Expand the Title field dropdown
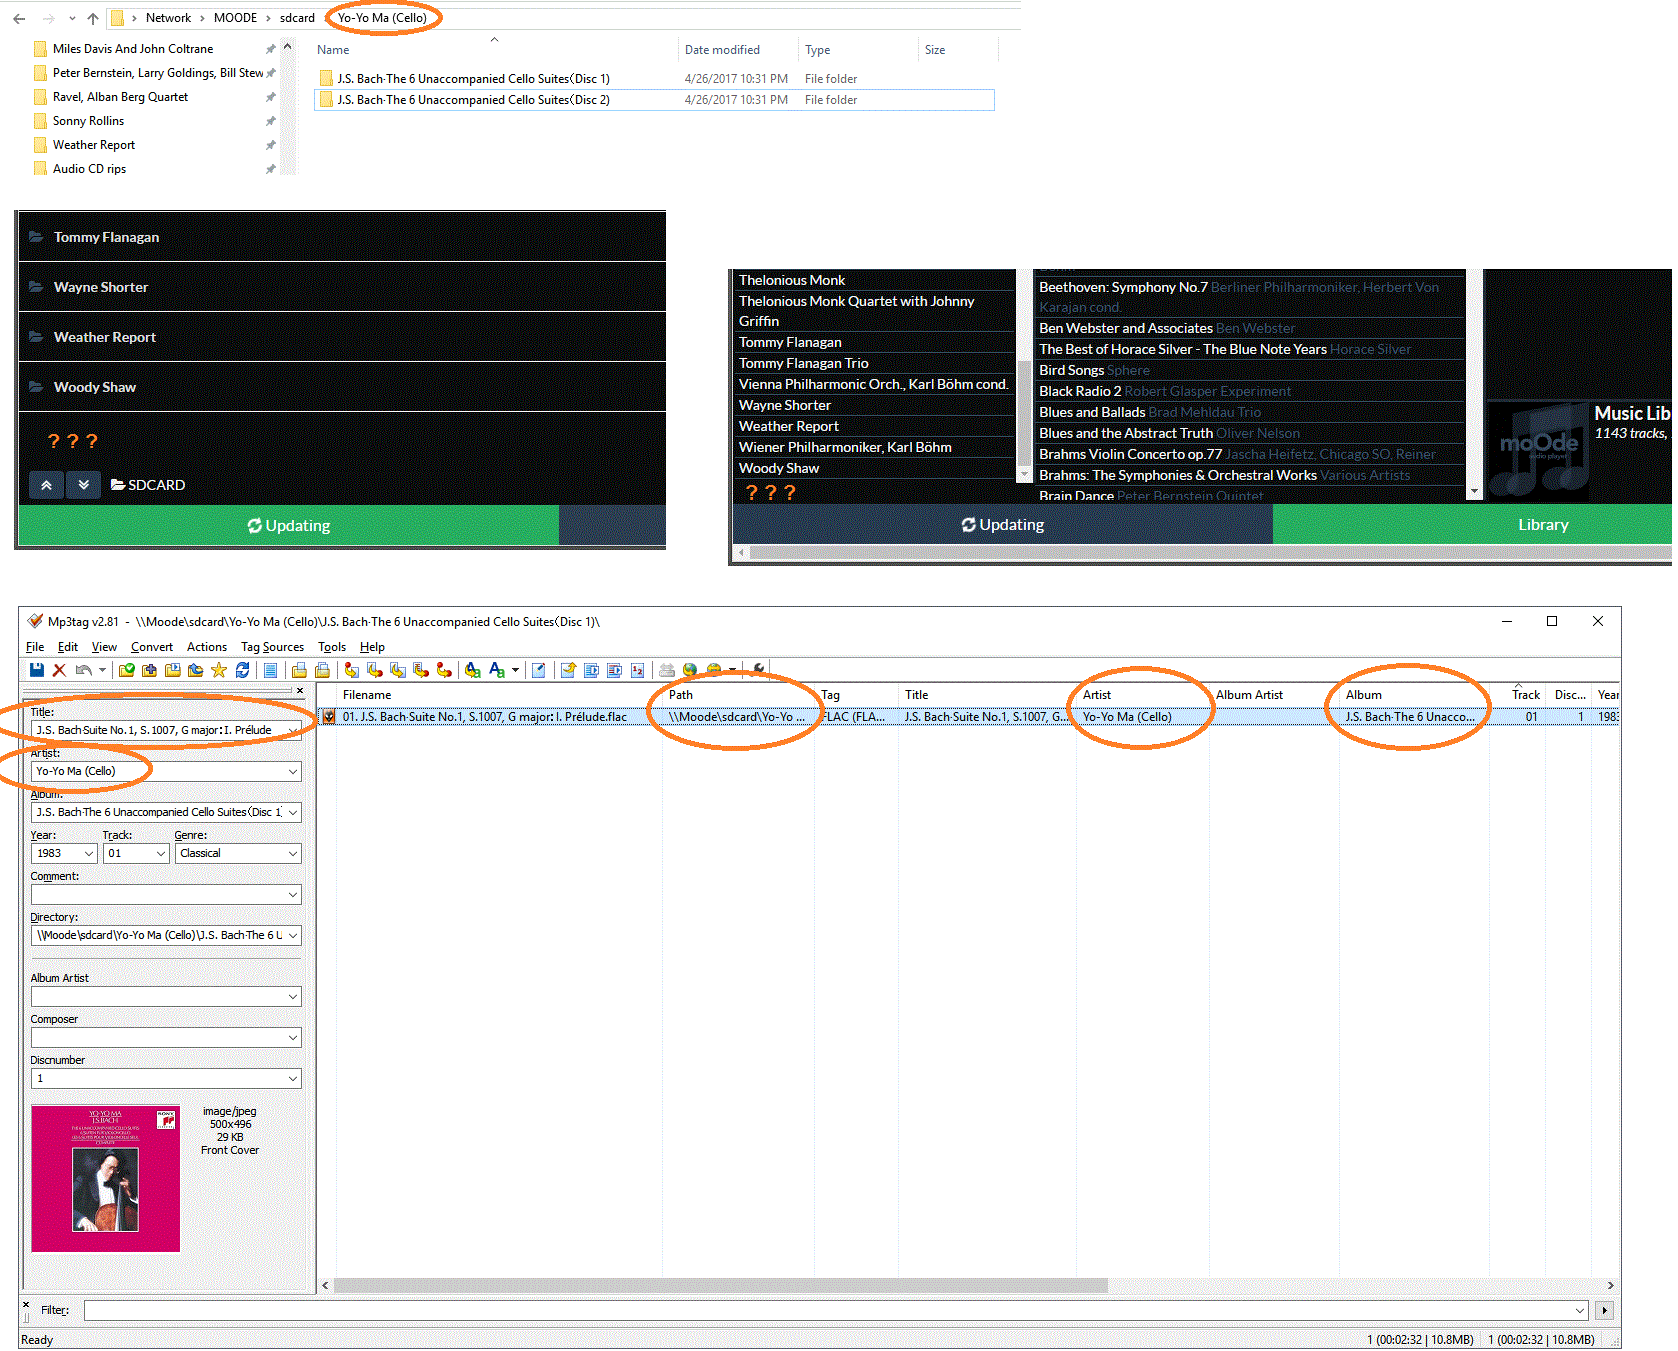Image resolution: width=1678 pixels, height=1351 pixels. [292, 731]
